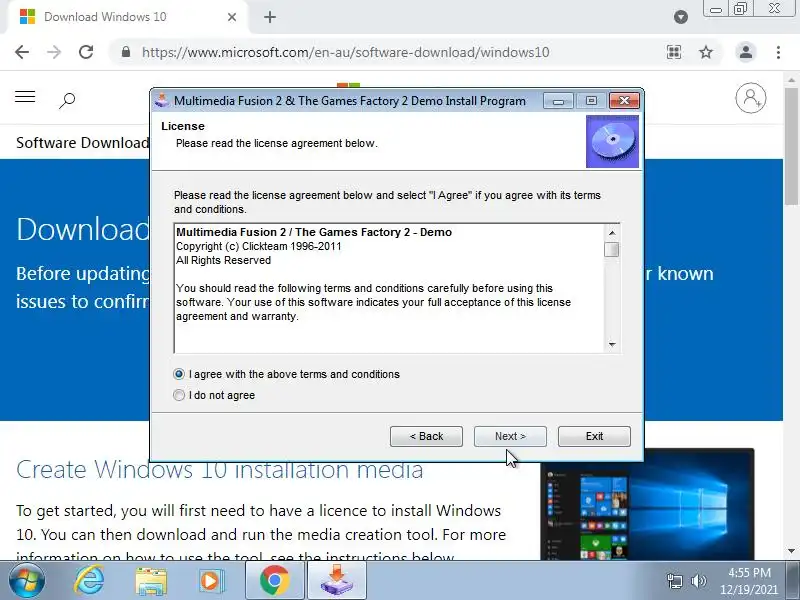Close the 'Download Windows 10' tab
800x600 pixels.
[x=232, y=17]
